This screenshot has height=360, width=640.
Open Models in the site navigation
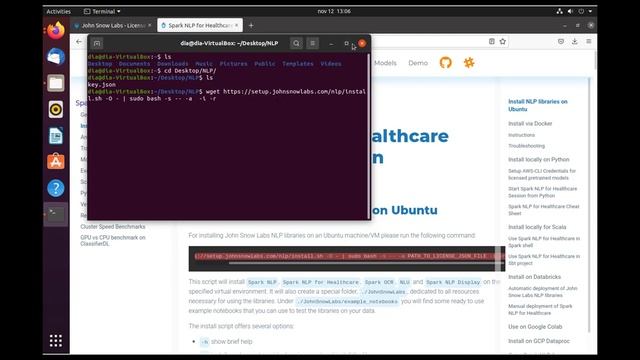[x=385, y=63]
